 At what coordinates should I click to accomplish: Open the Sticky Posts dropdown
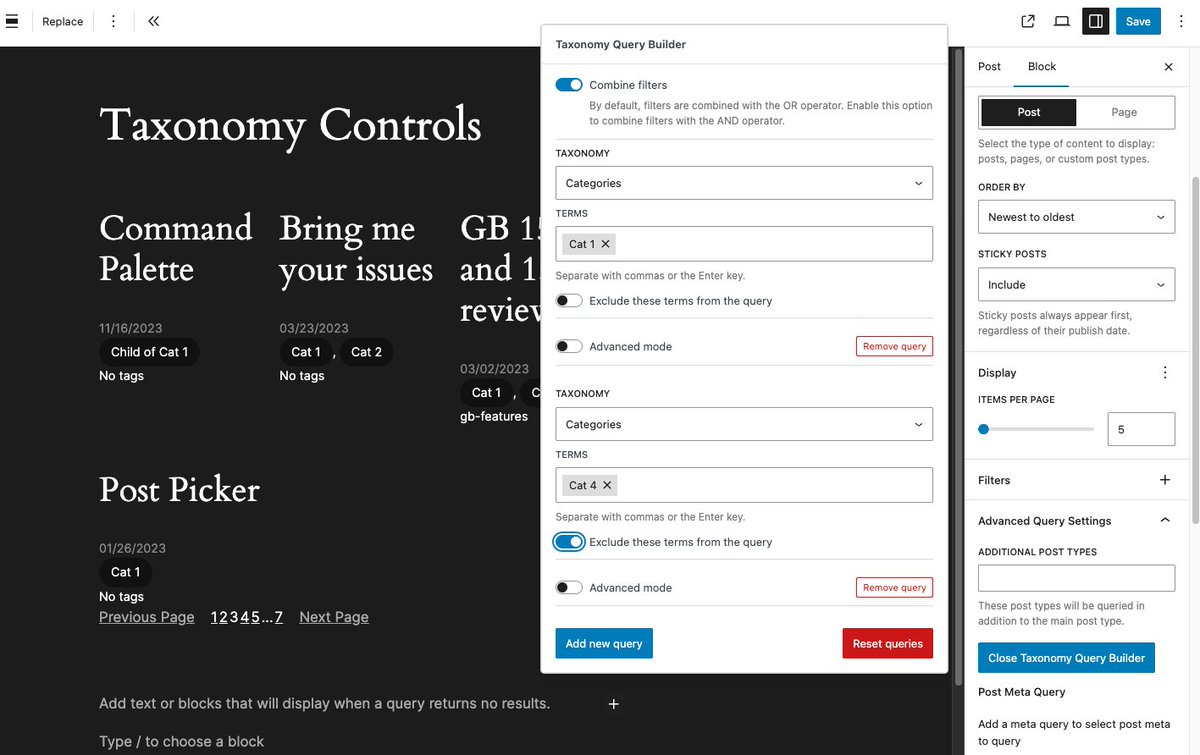(x=1076, y=285)
